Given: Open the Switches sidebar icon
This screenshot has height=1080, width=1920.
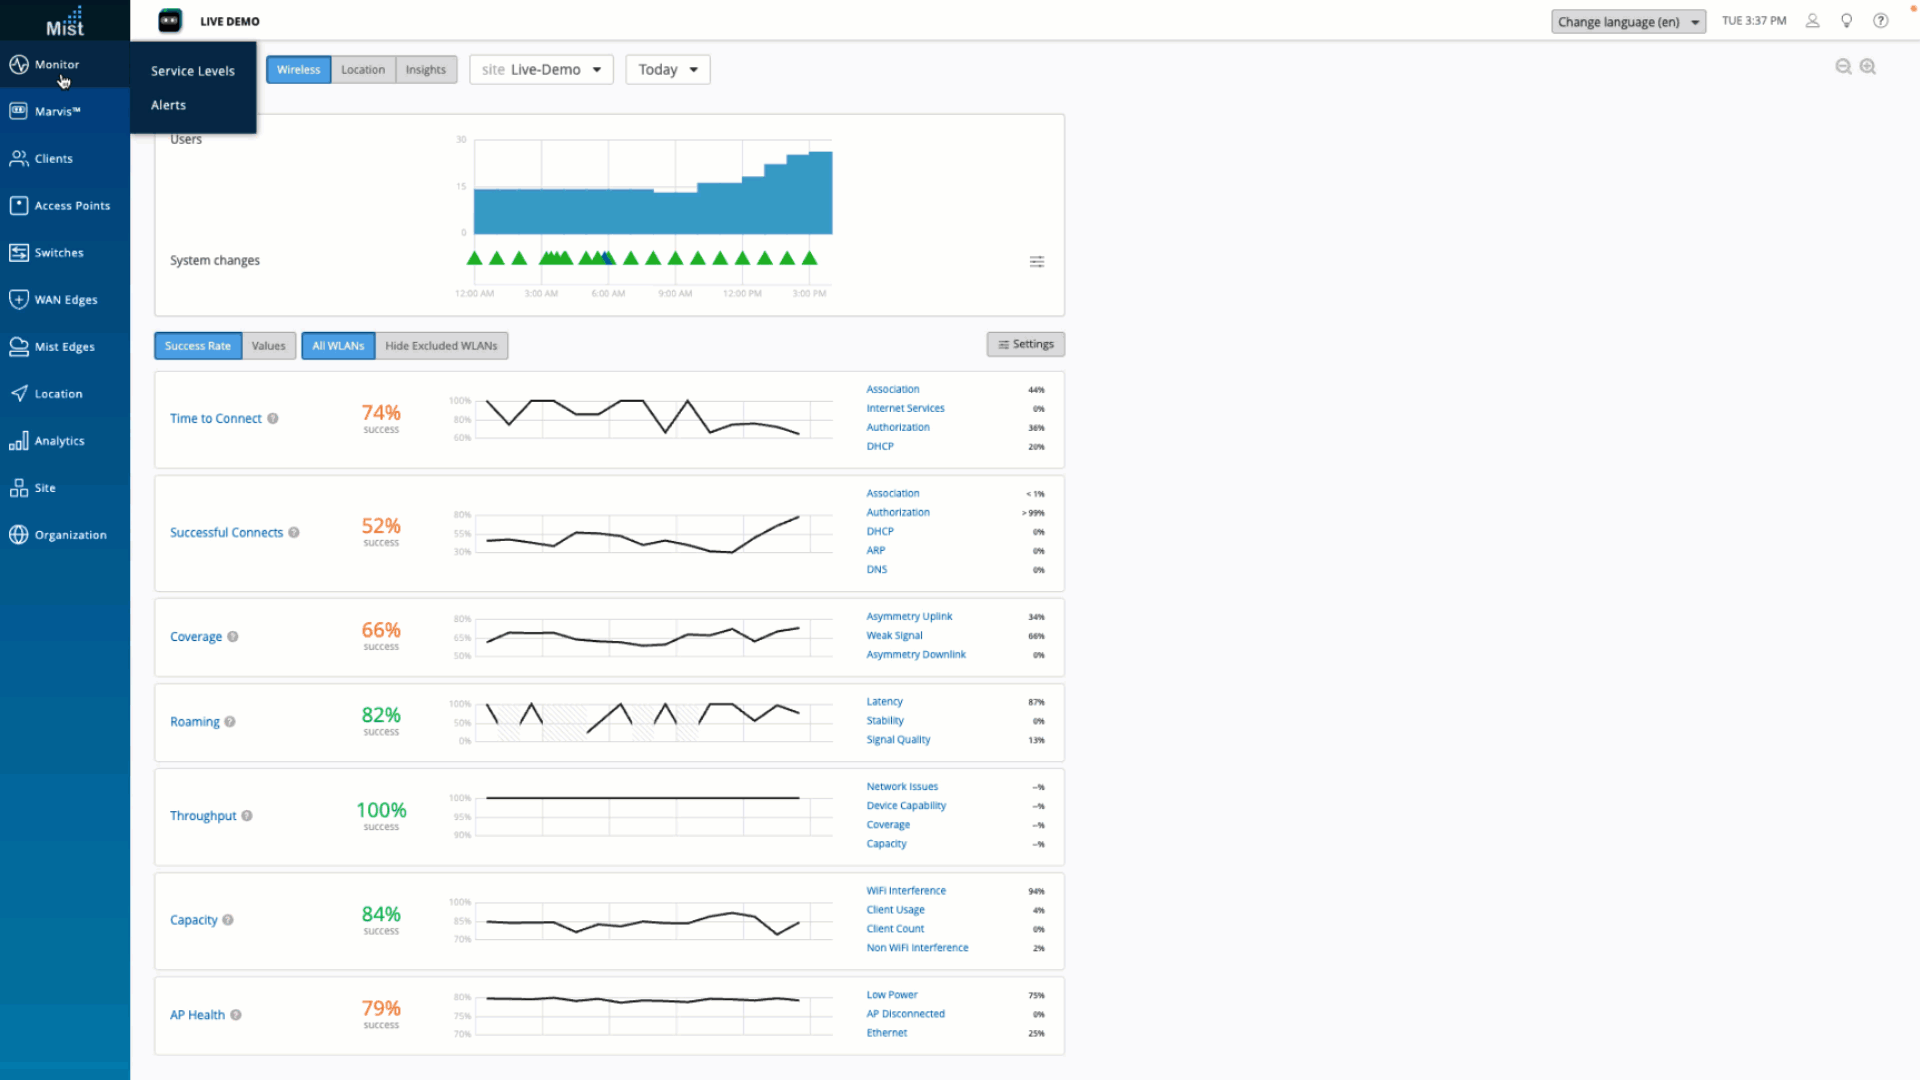Looking at the screenshot, I should (18, 252).
